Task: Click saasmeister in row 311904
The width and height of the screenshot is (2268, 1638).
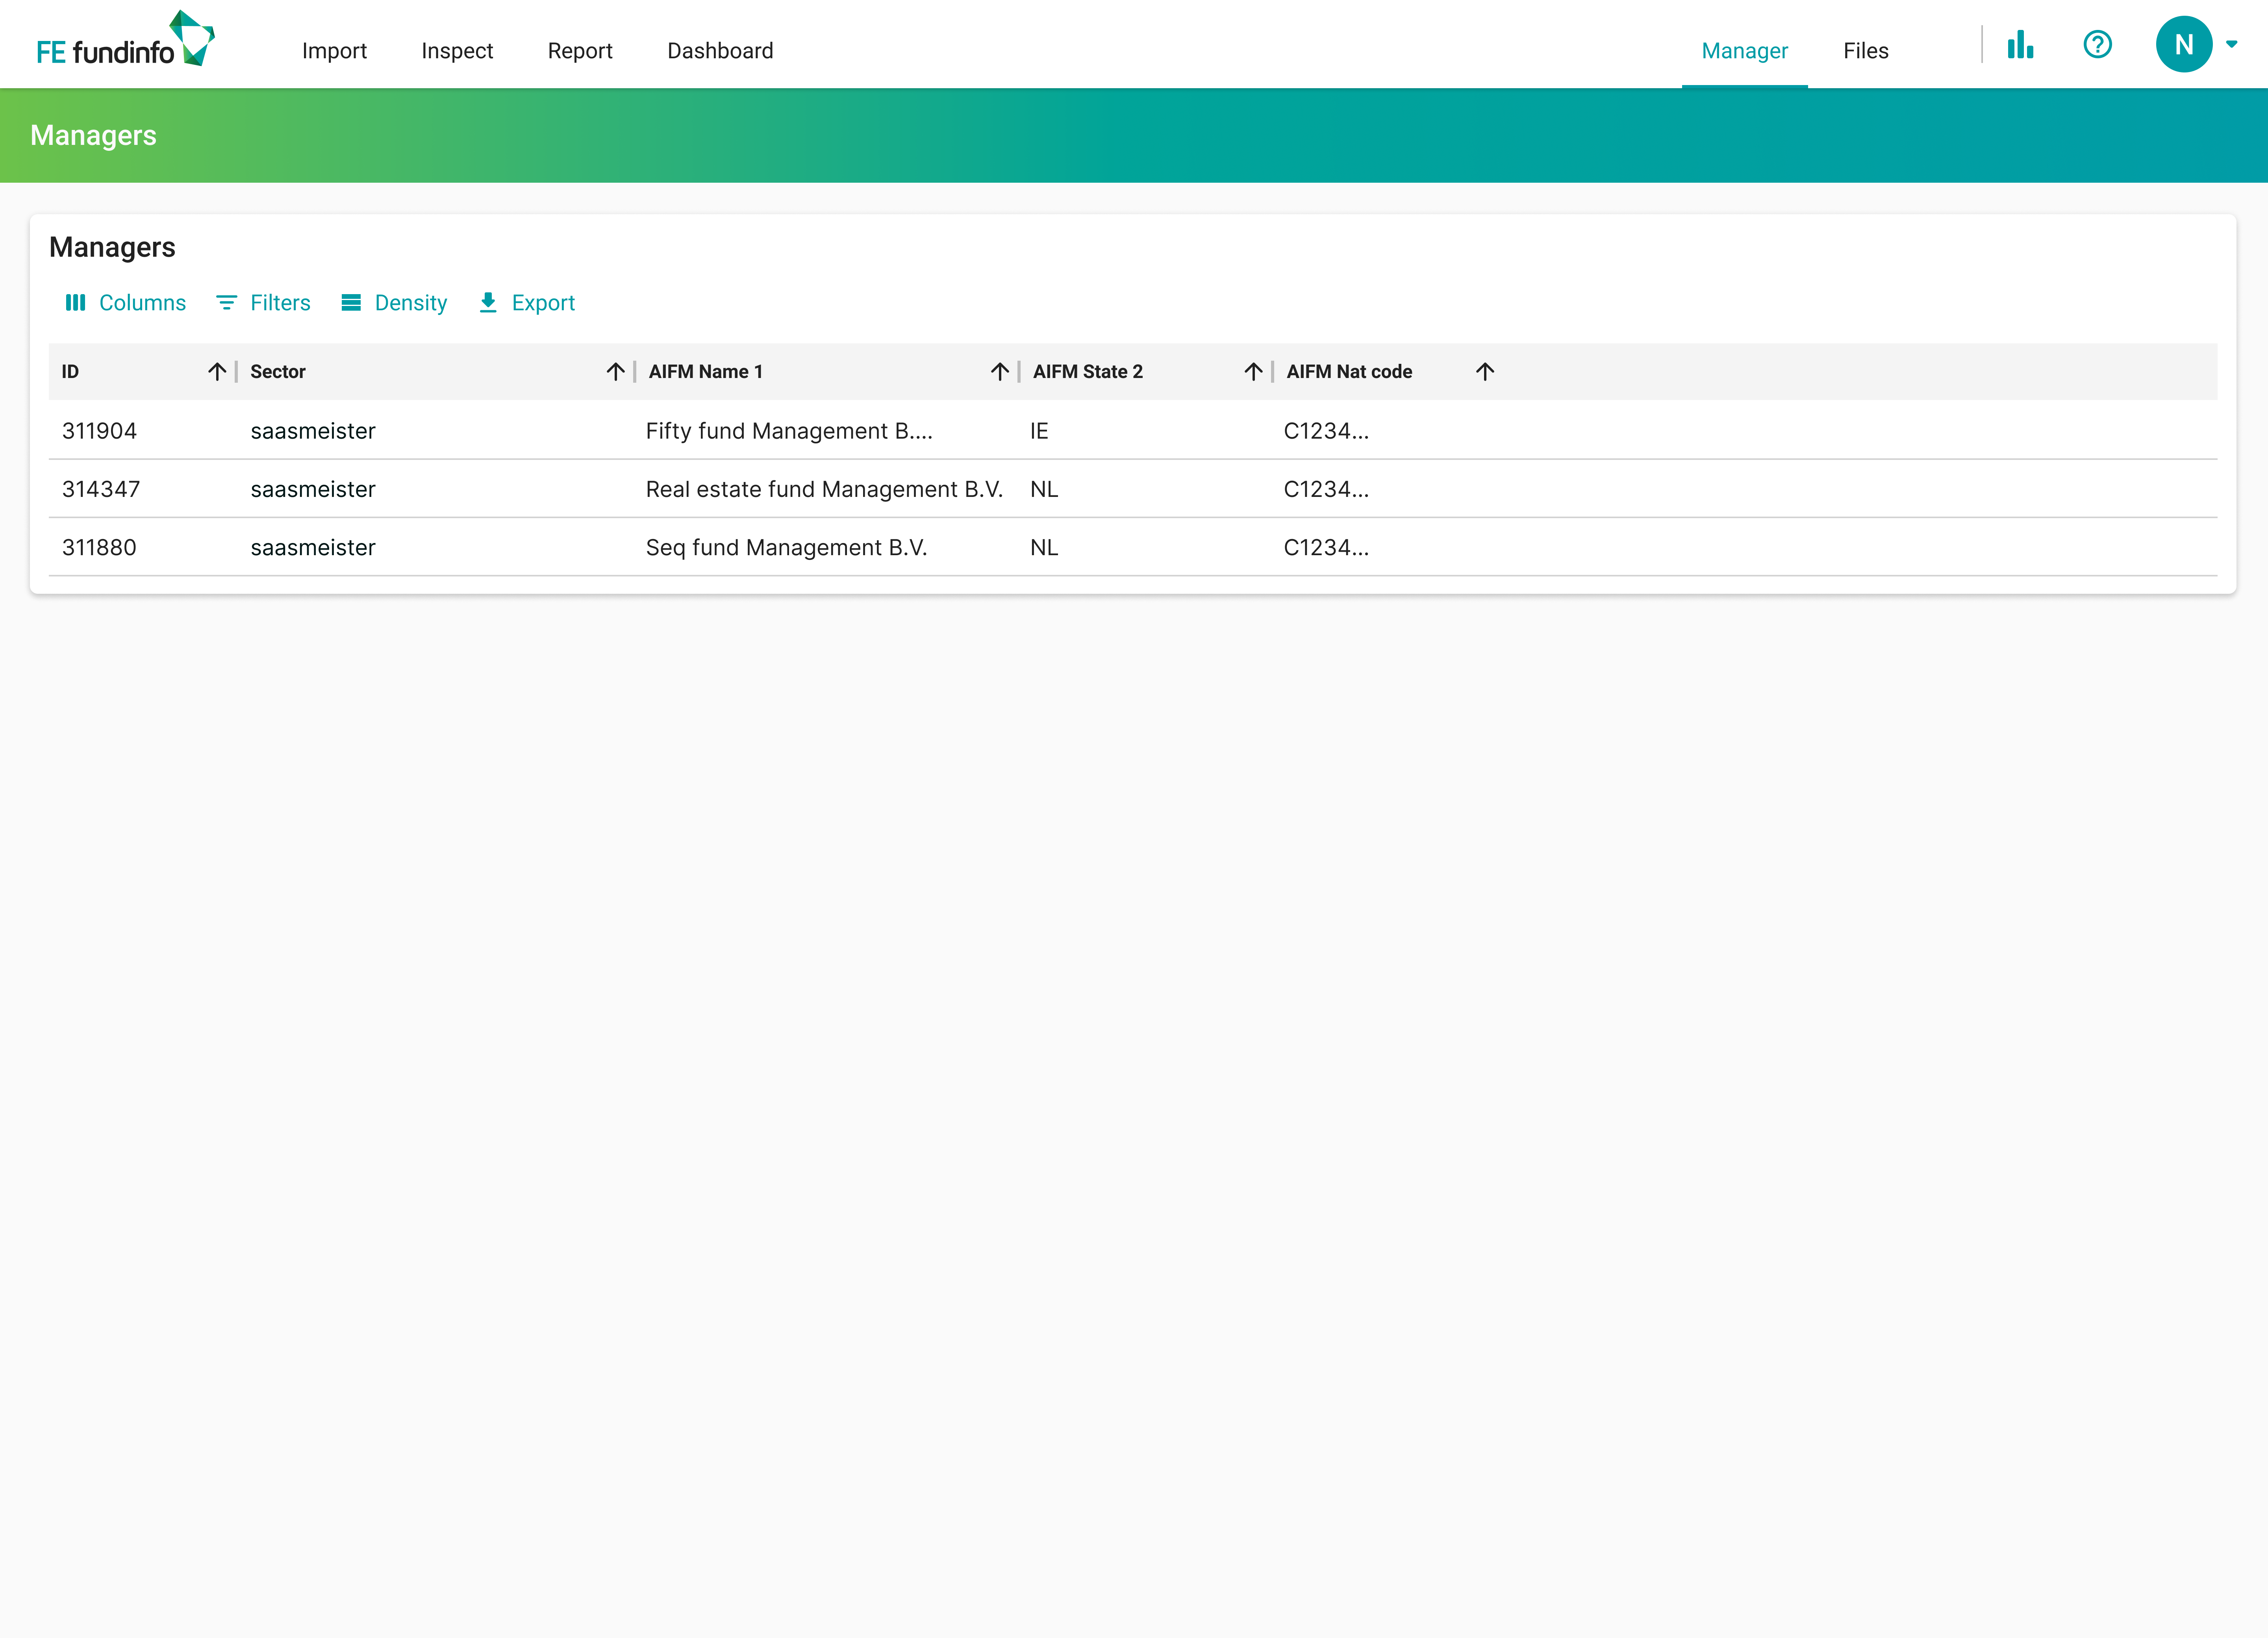Action: [x=313, y=431]
